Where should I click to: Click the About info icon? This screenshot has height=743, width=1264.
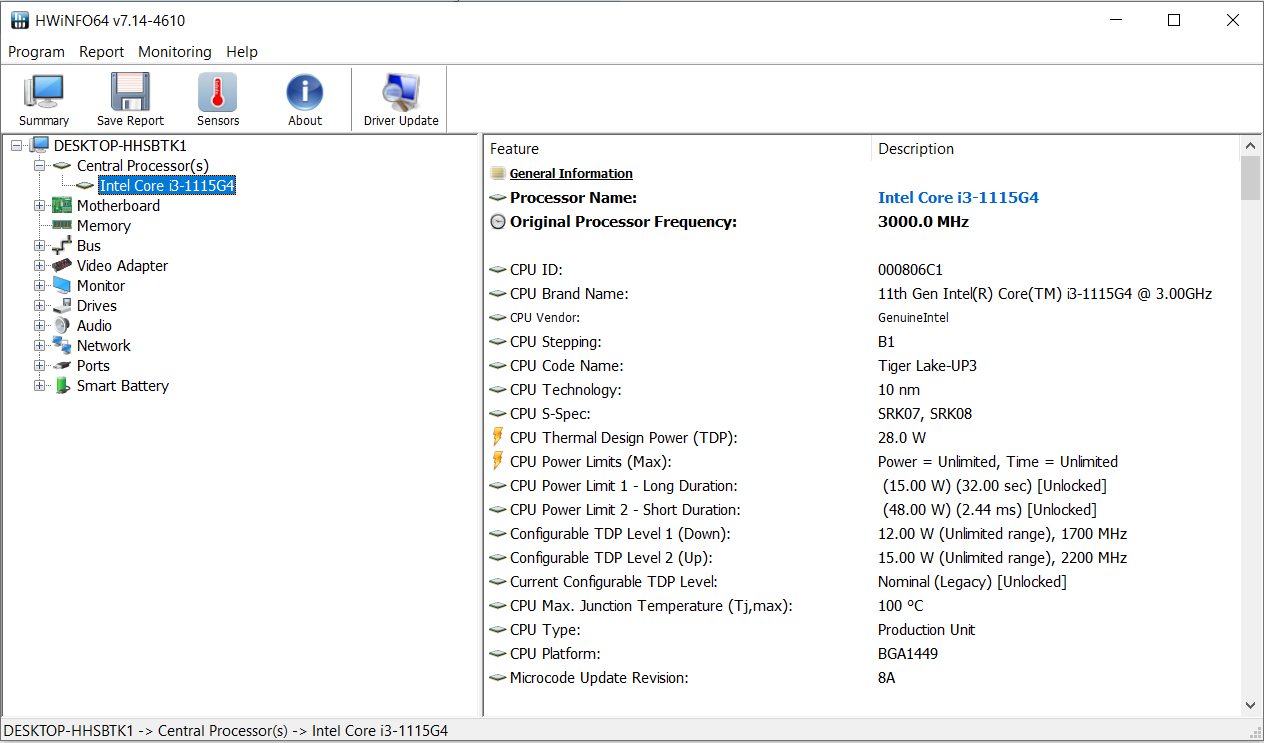305,94
